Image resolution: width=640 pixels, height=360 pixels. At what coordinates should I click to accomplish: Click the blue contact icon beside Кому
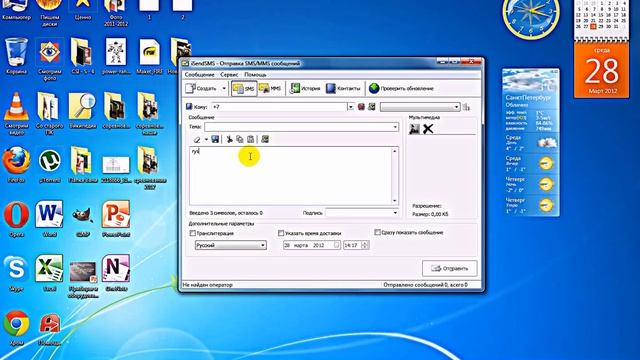pos(189,107)
